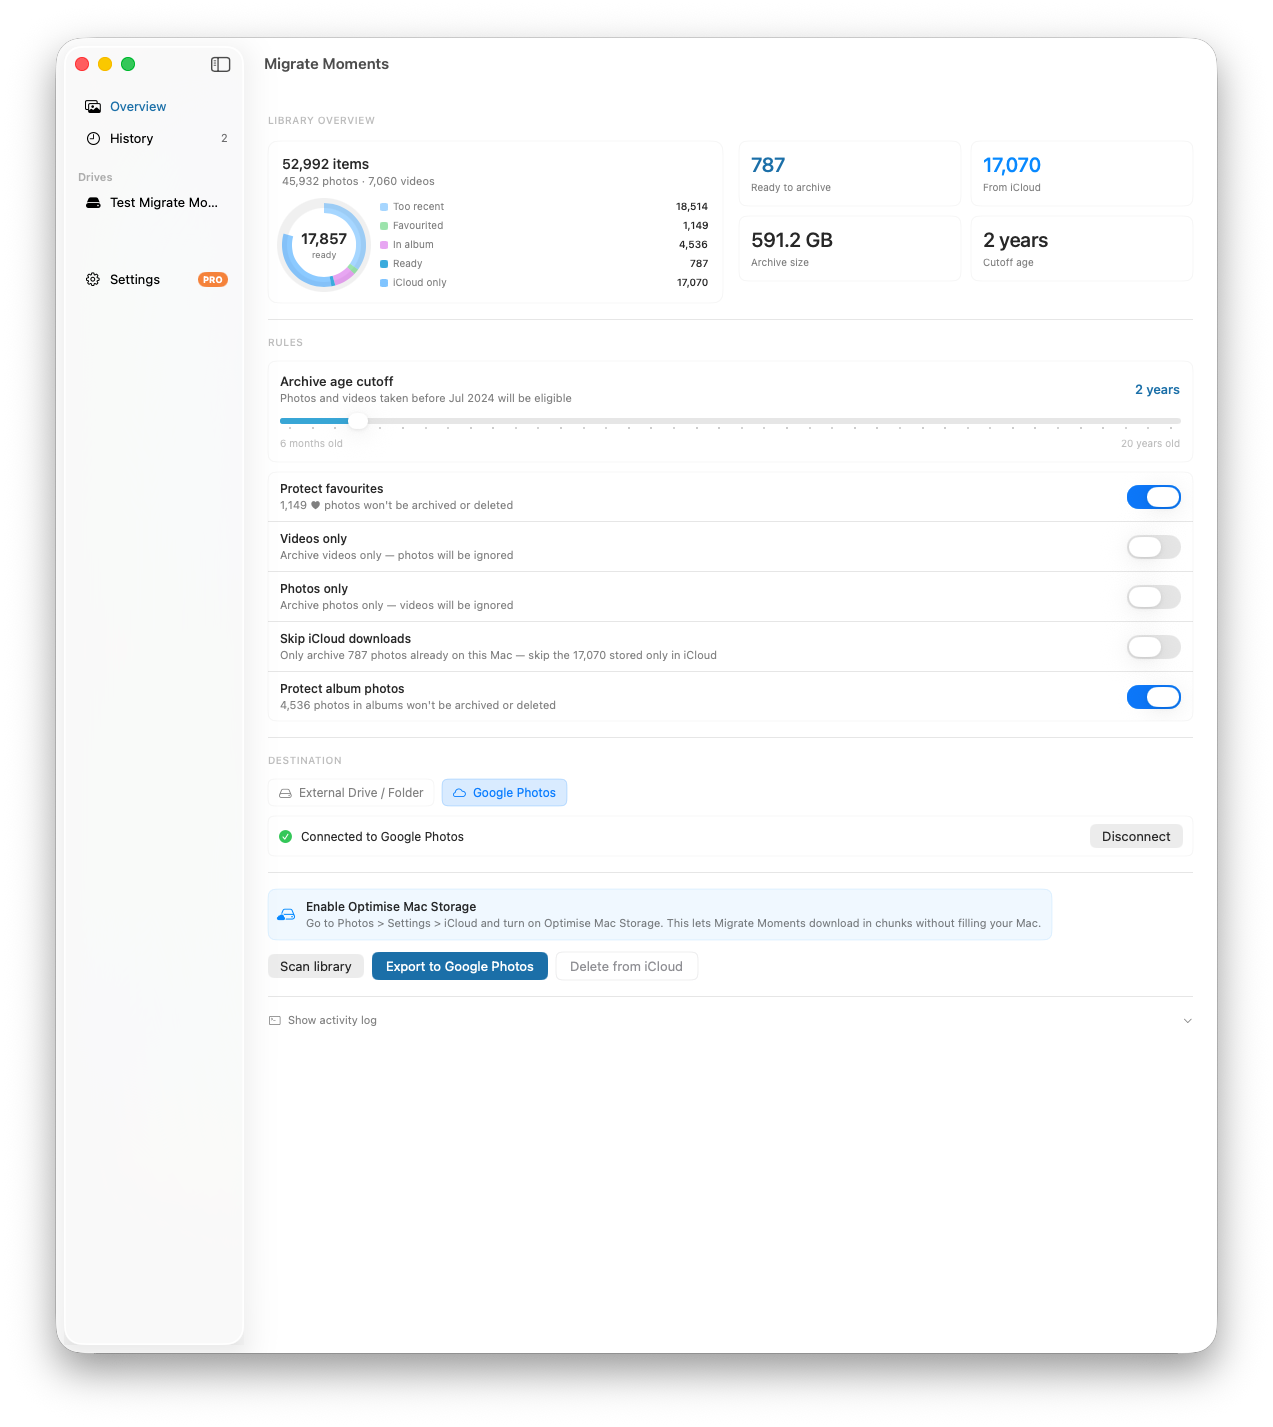Click the 787 Ready to archive card
The width and height of the screenshot is (1273, 1427).
tap(849, 174)
